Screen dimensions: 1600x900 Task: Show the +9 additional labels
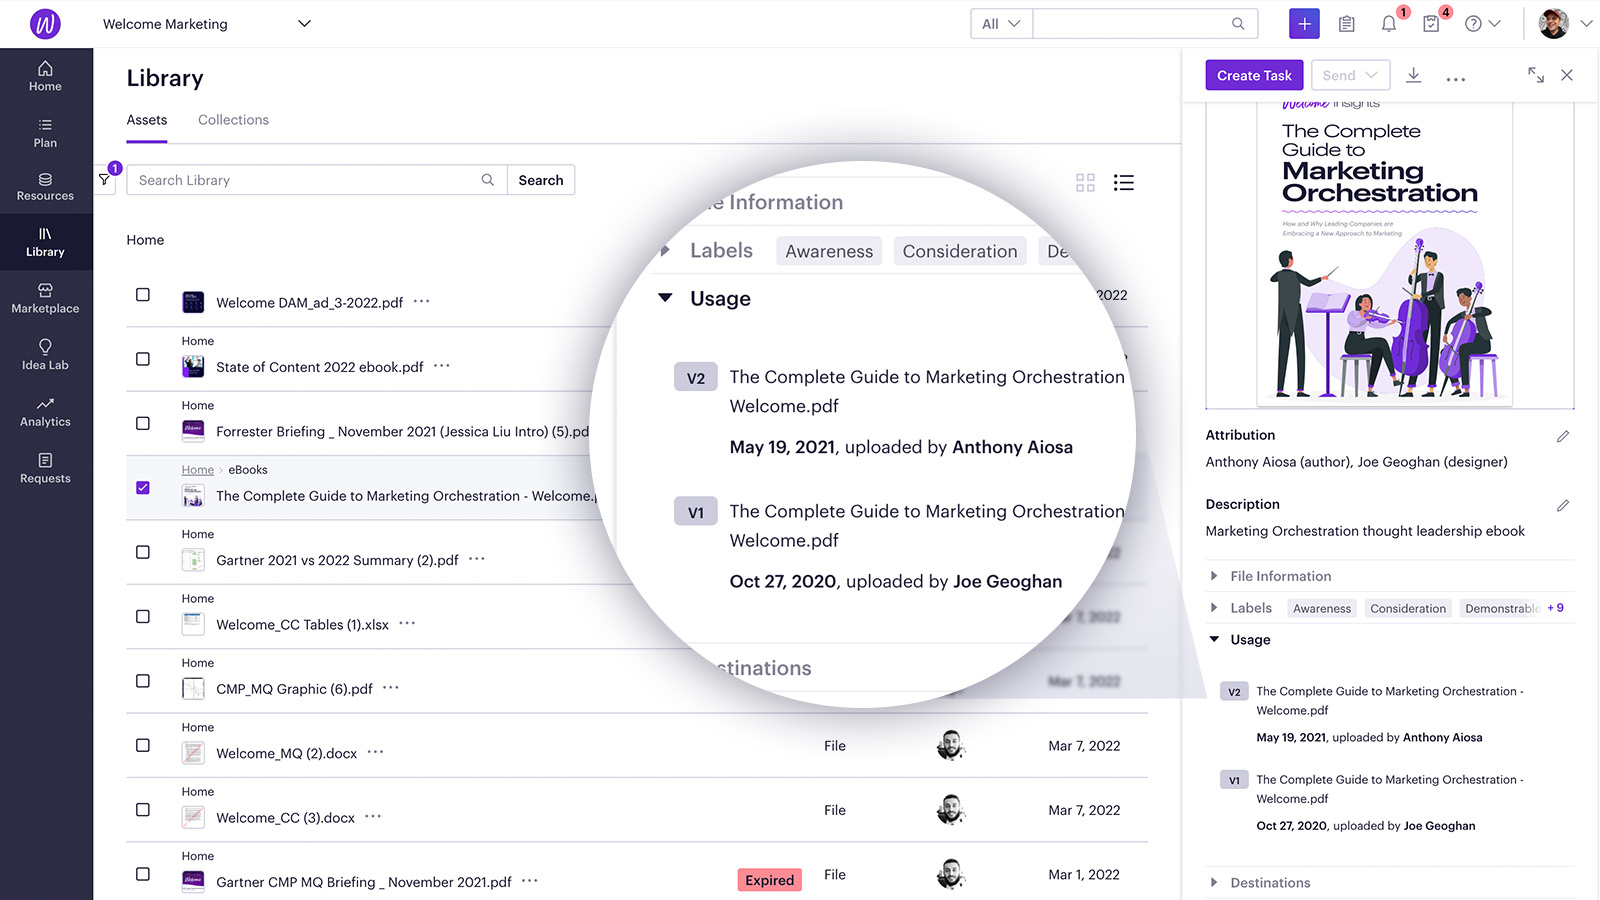[1555, 608]
